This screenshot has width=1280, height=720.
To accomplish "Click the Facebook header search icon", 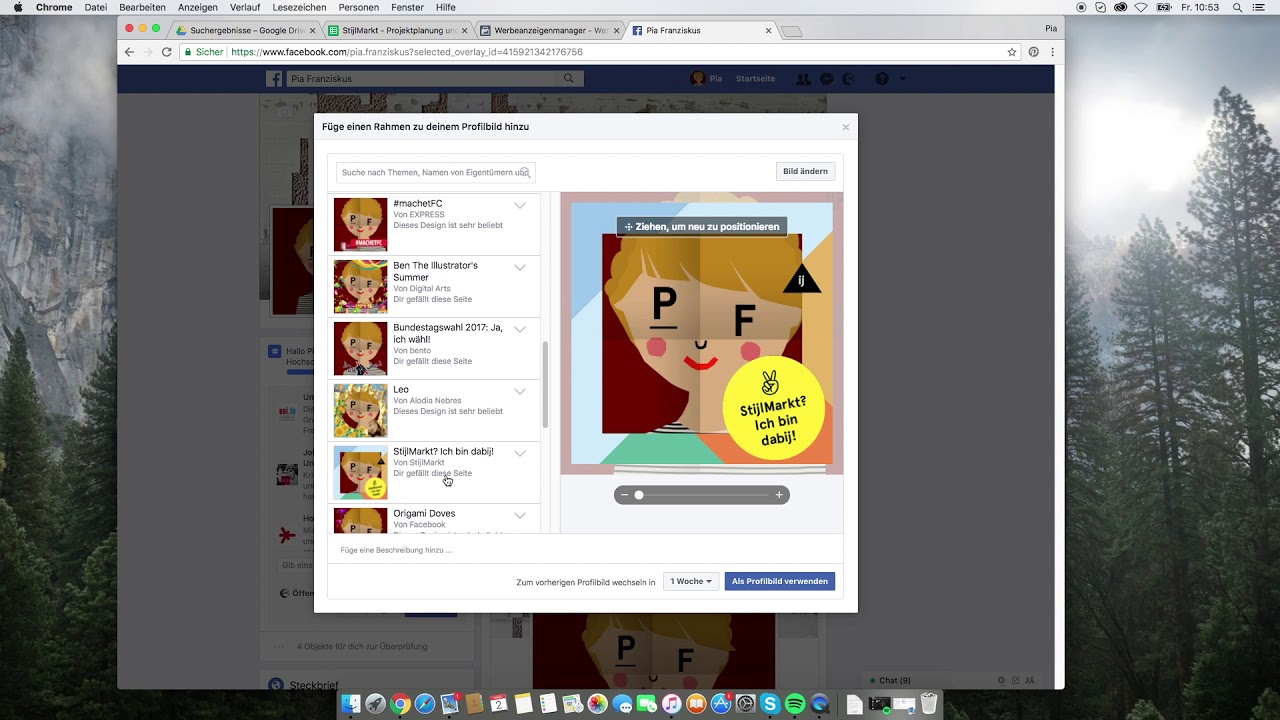I will [x=569, y=78].
